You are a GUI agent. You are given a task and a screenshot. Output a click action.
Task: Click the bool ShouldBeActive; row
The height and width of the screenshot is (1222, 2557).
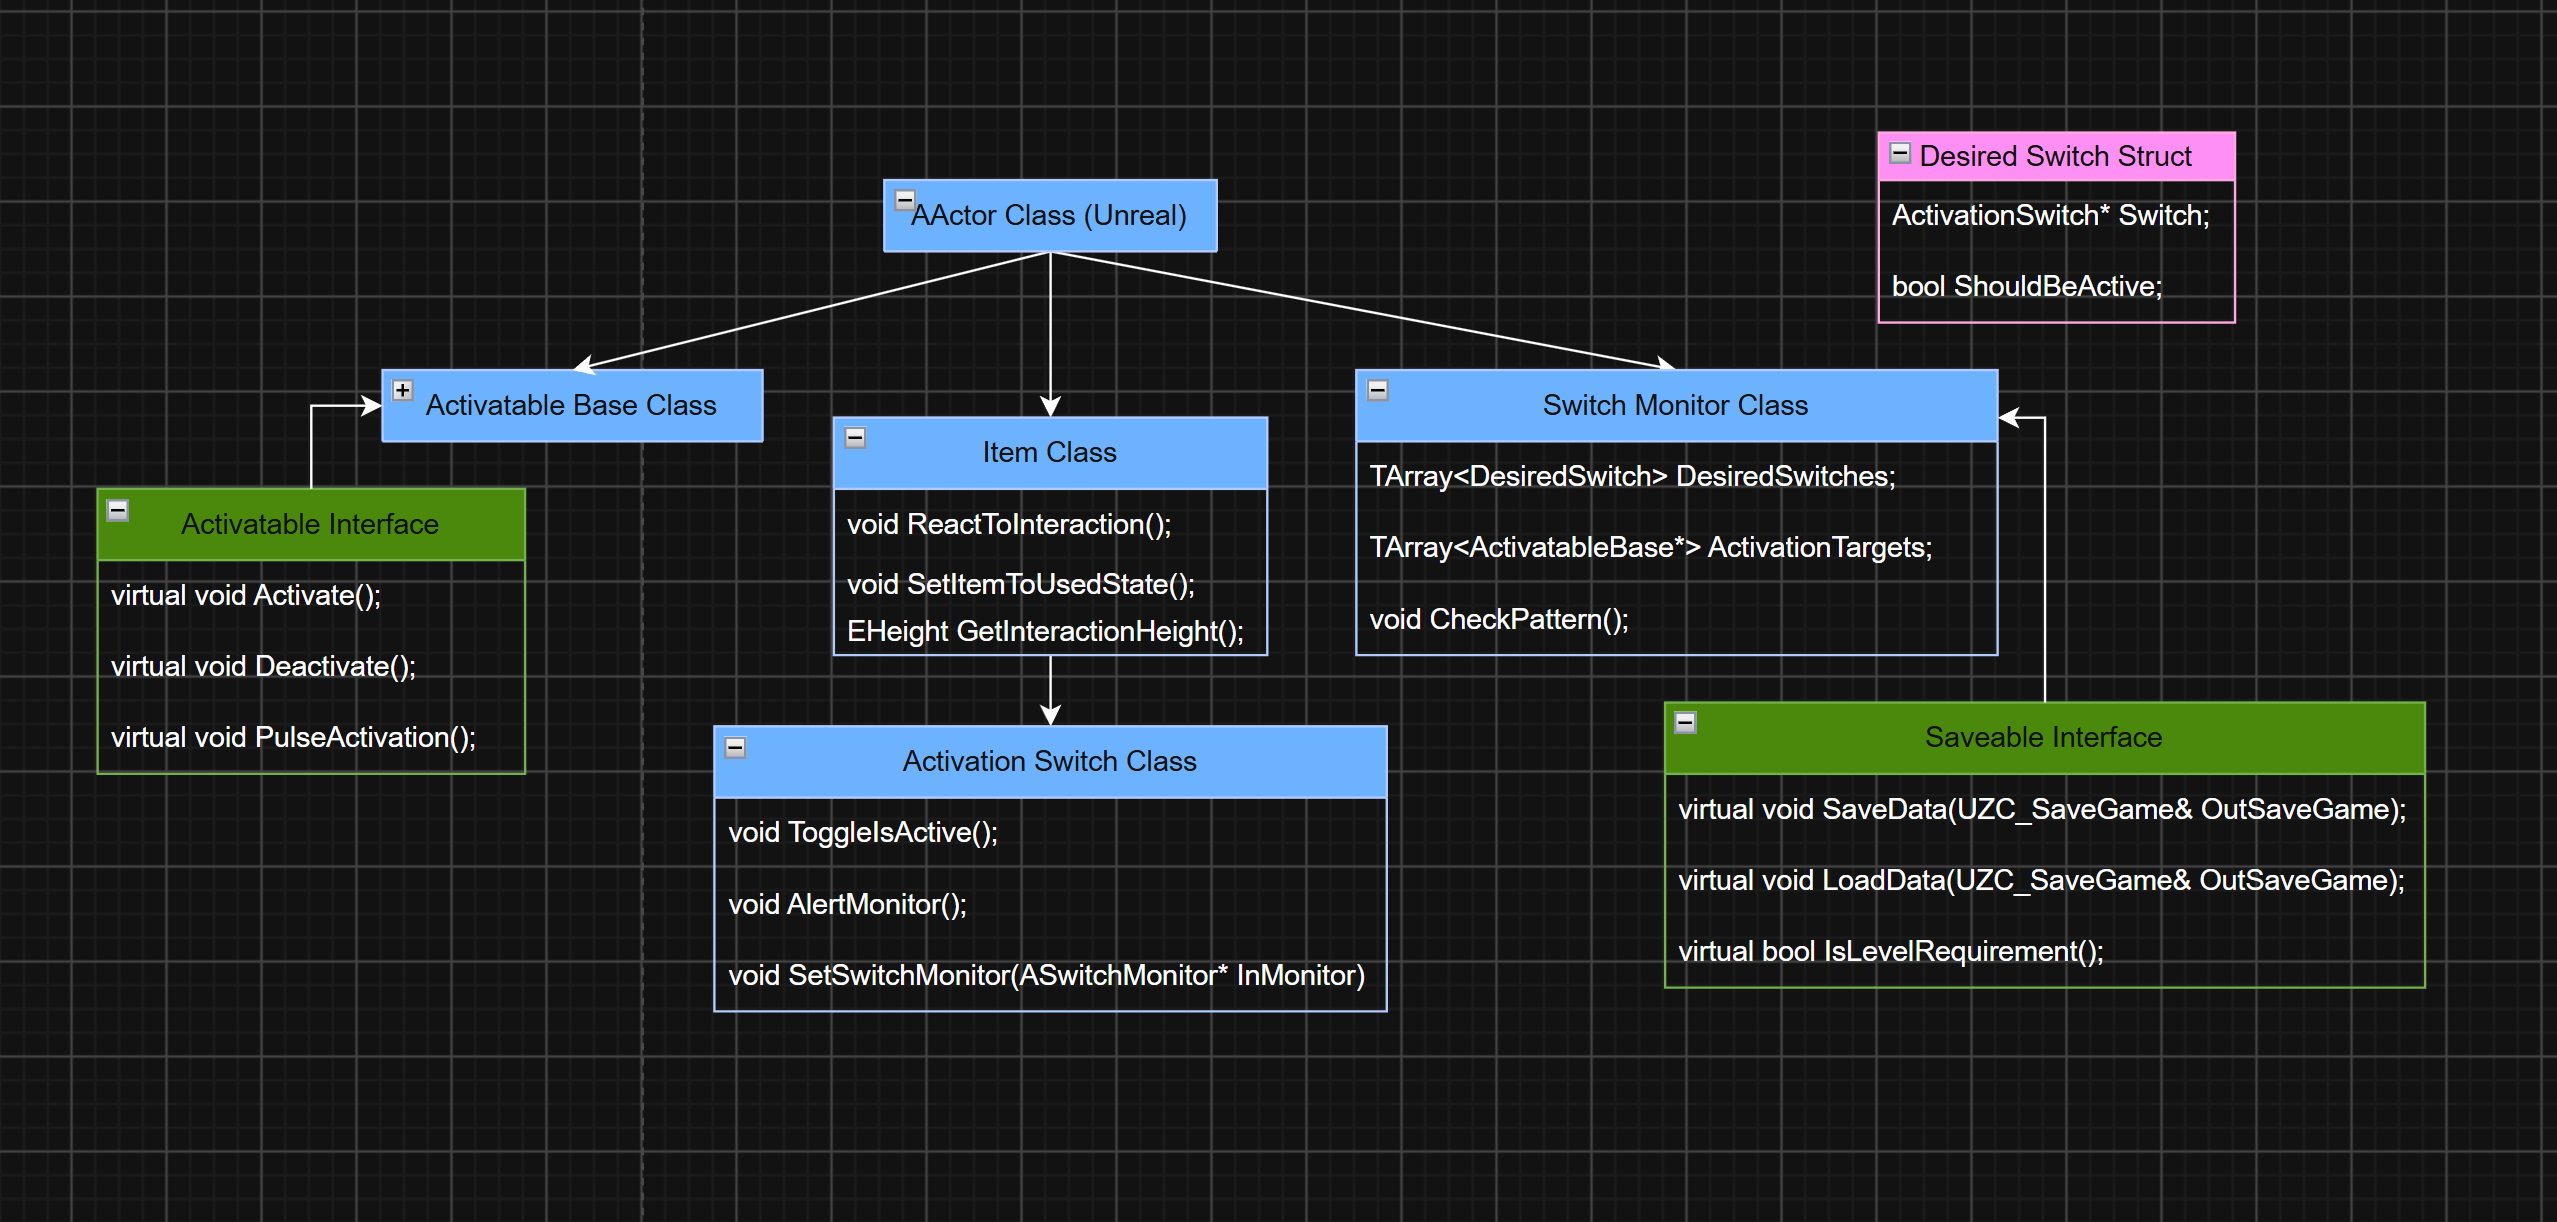(2056, 286)
